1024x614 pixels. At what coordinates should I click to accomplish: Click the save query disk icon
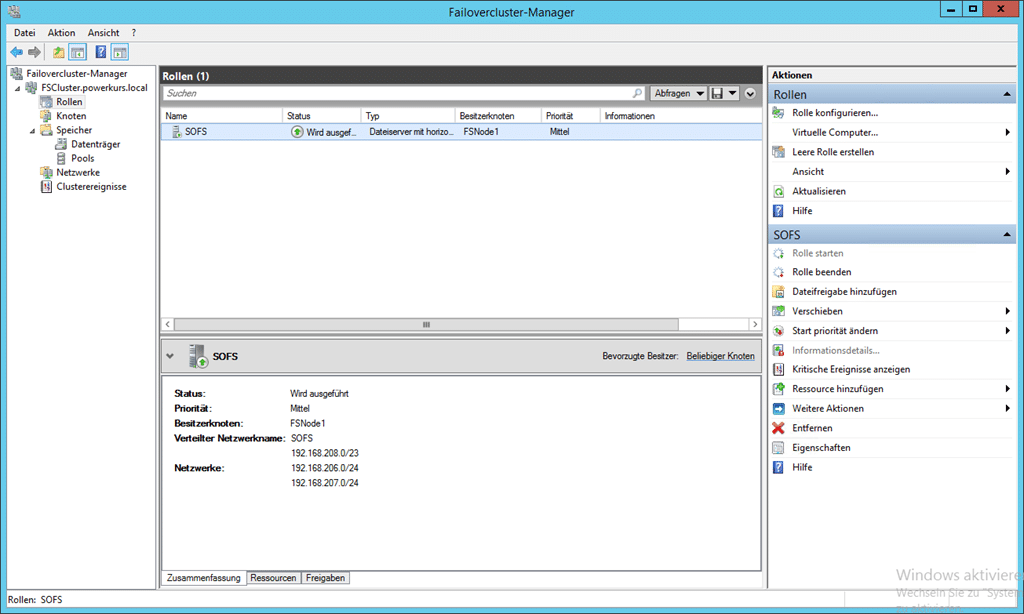tap(717, 93)
